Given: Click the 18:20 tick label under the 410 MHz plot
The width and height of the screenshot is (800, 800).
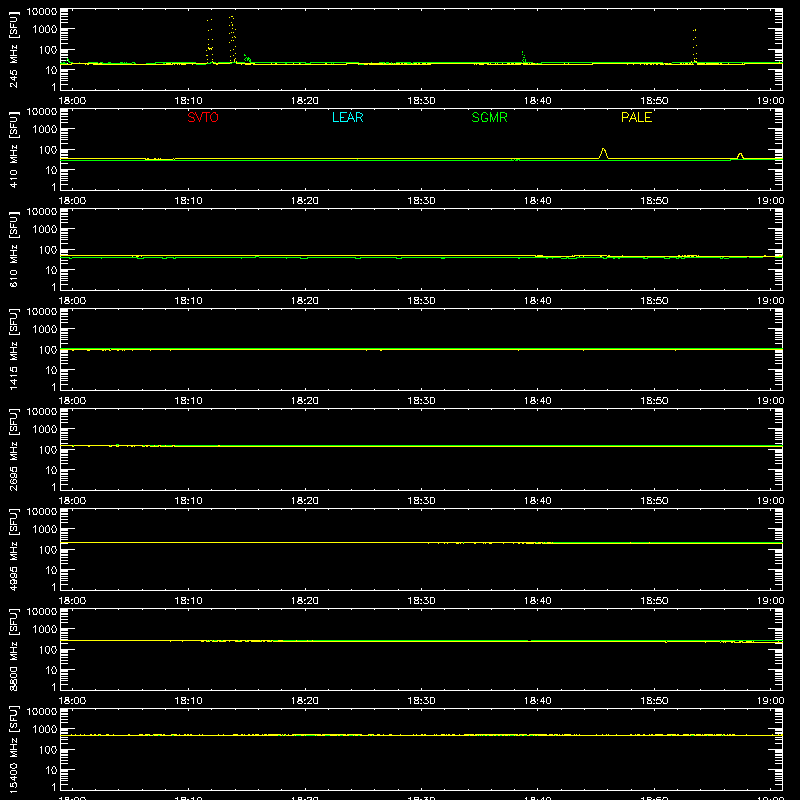Looking at the screenshot, I should tap(305, 201).
